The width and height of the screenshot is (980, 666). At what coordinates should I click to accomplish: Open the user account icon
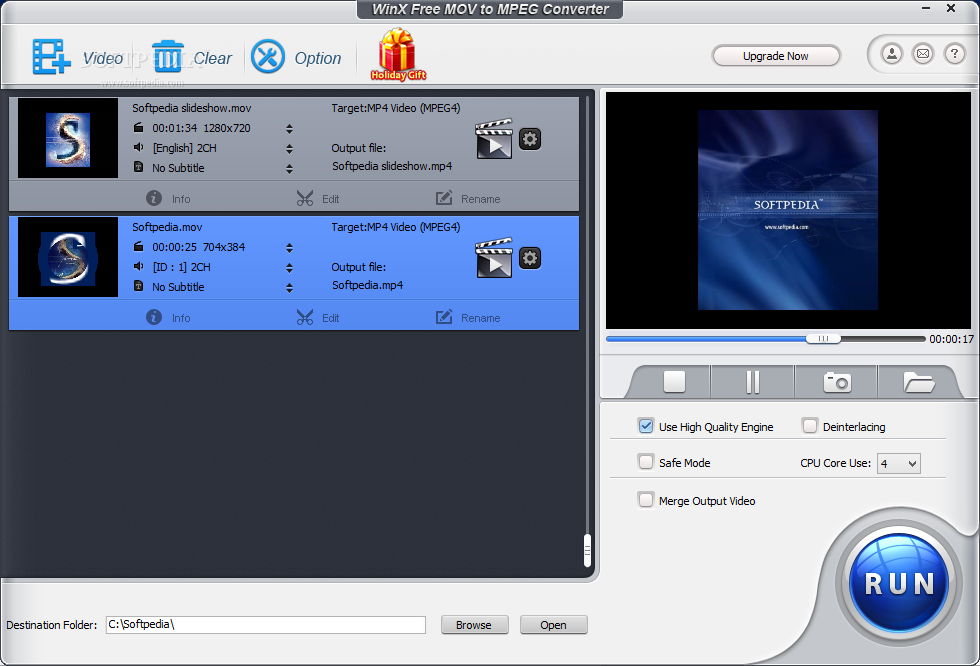pyautogui.click(x=892, y=54)
